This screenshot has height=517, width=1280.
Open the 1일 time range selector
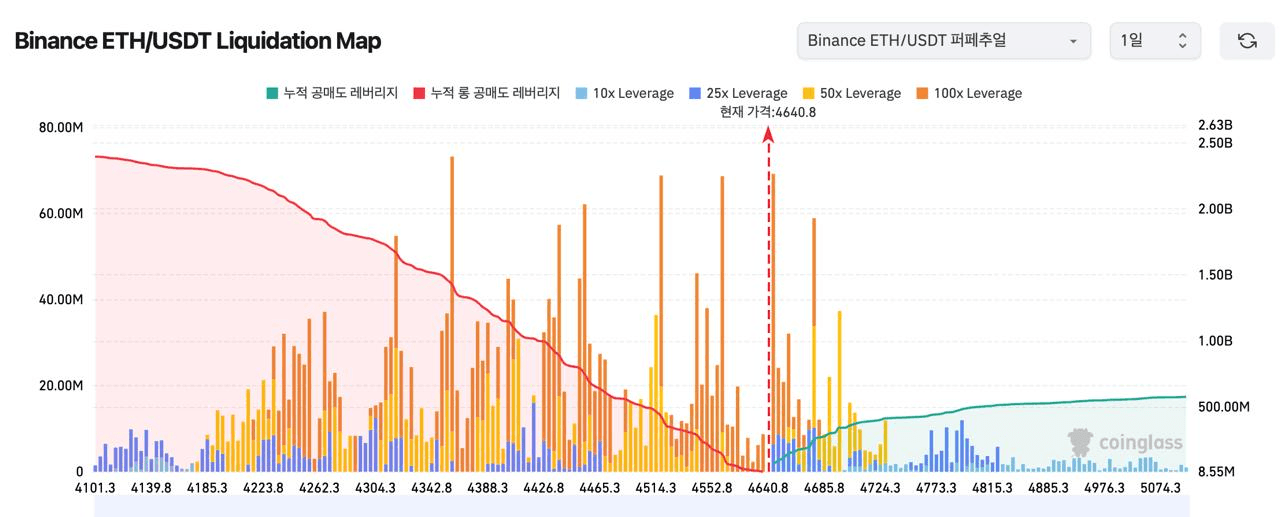(x=1155, y=41)
